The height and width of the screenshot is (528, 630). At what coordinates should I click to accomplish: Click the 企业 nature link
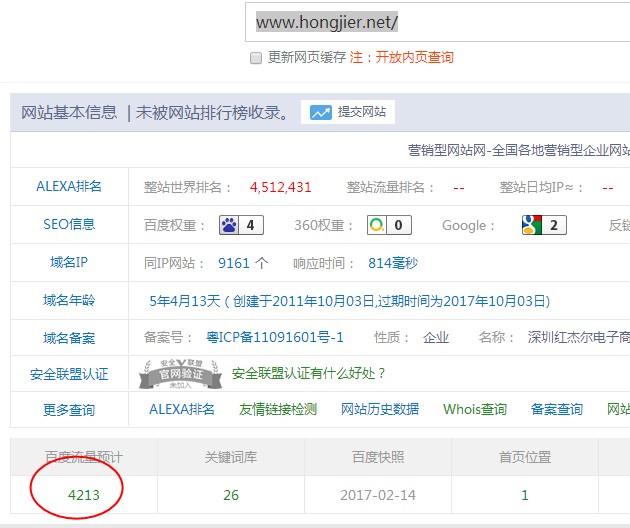[x=436, y=338]
